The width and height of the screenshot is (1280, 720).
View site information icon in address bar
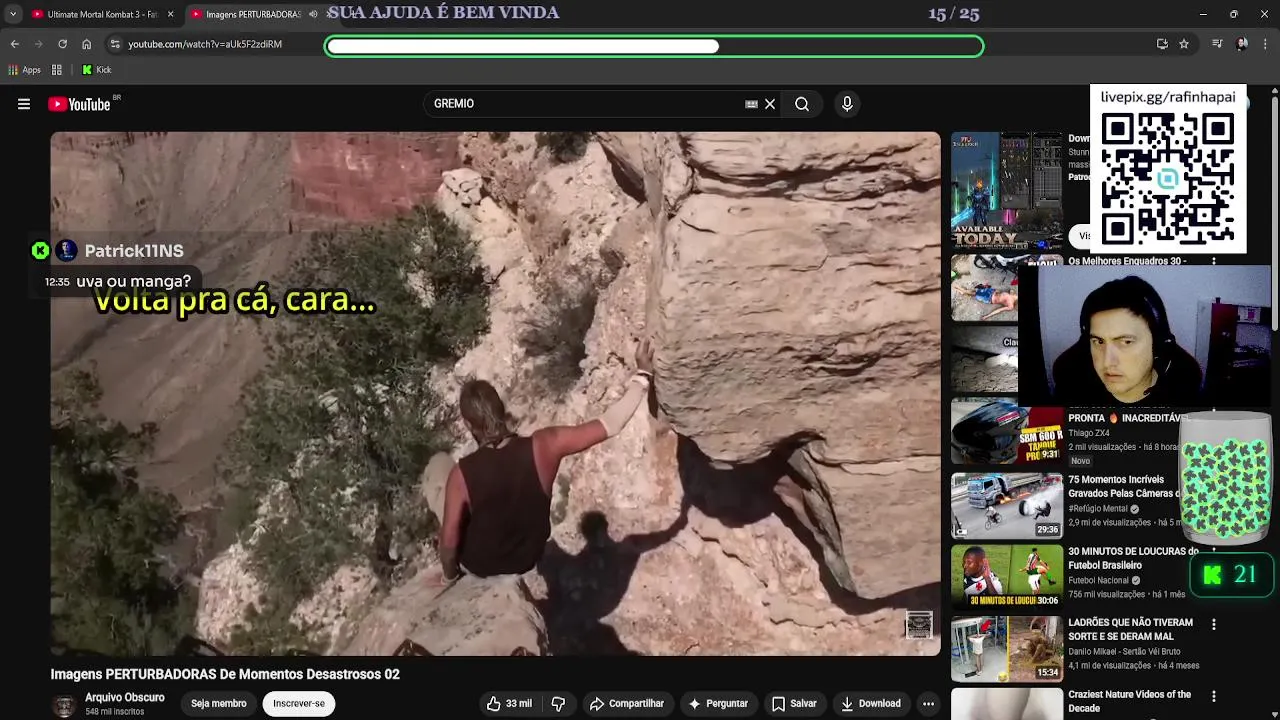pyautogui.click(x=115, y=44)
